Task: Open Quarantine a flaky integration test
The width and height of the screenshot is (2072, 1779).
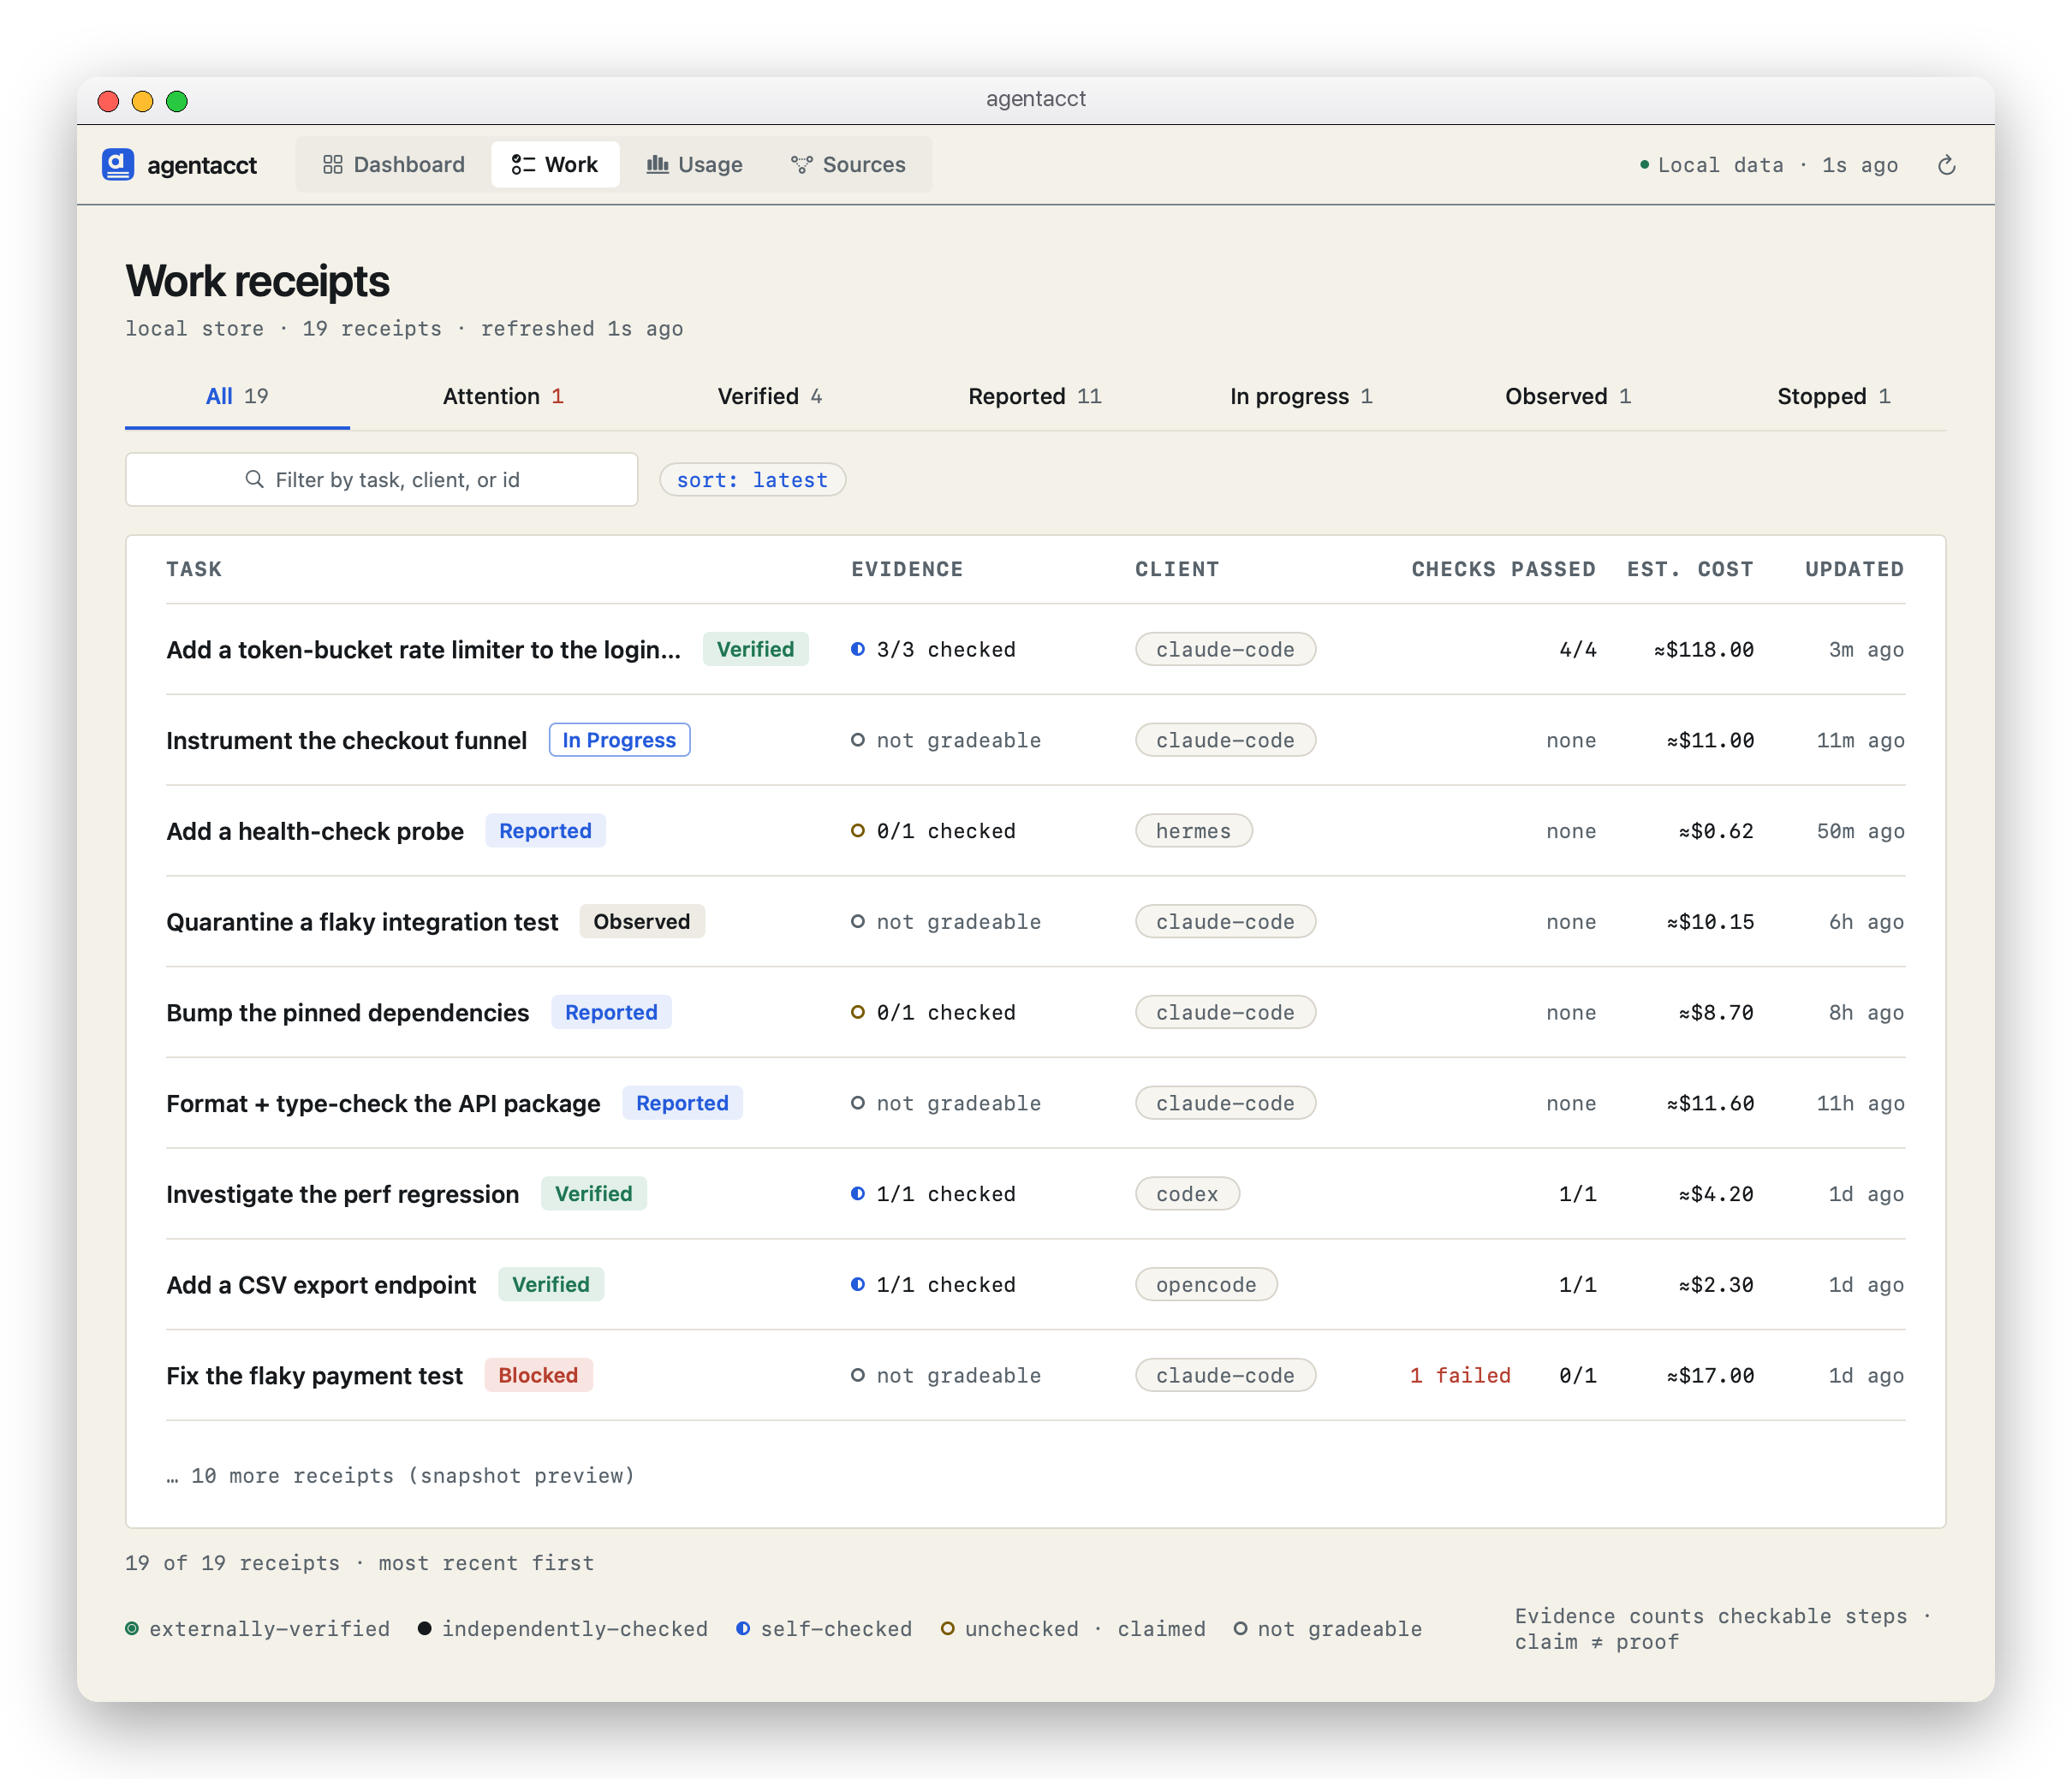Action: pos(1035,921)
